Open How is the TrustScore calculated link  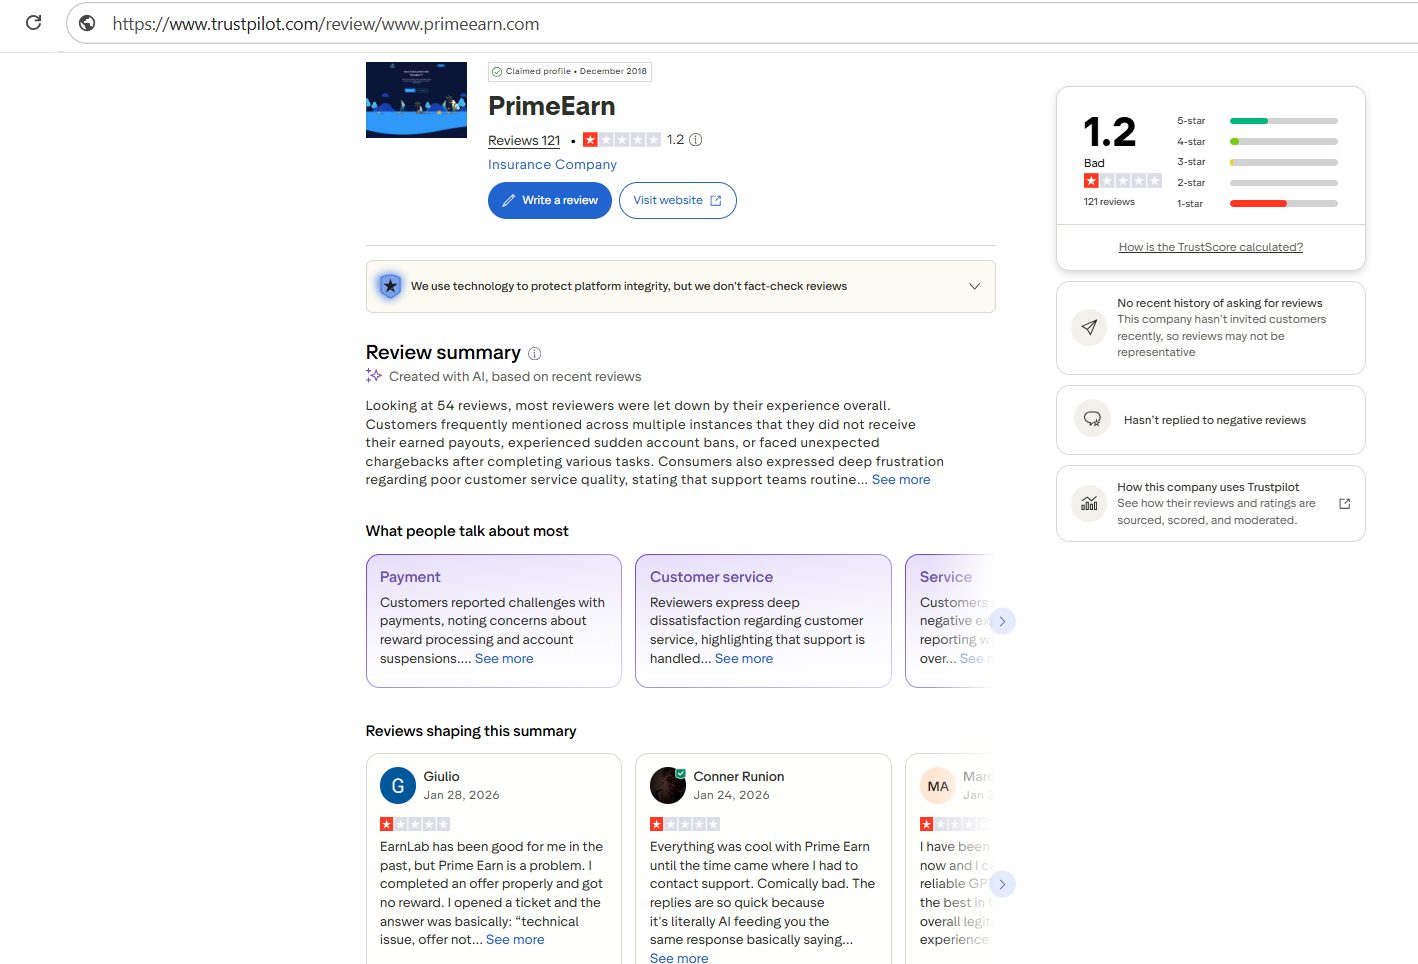pyautogui.click(x=1210, y=247)
